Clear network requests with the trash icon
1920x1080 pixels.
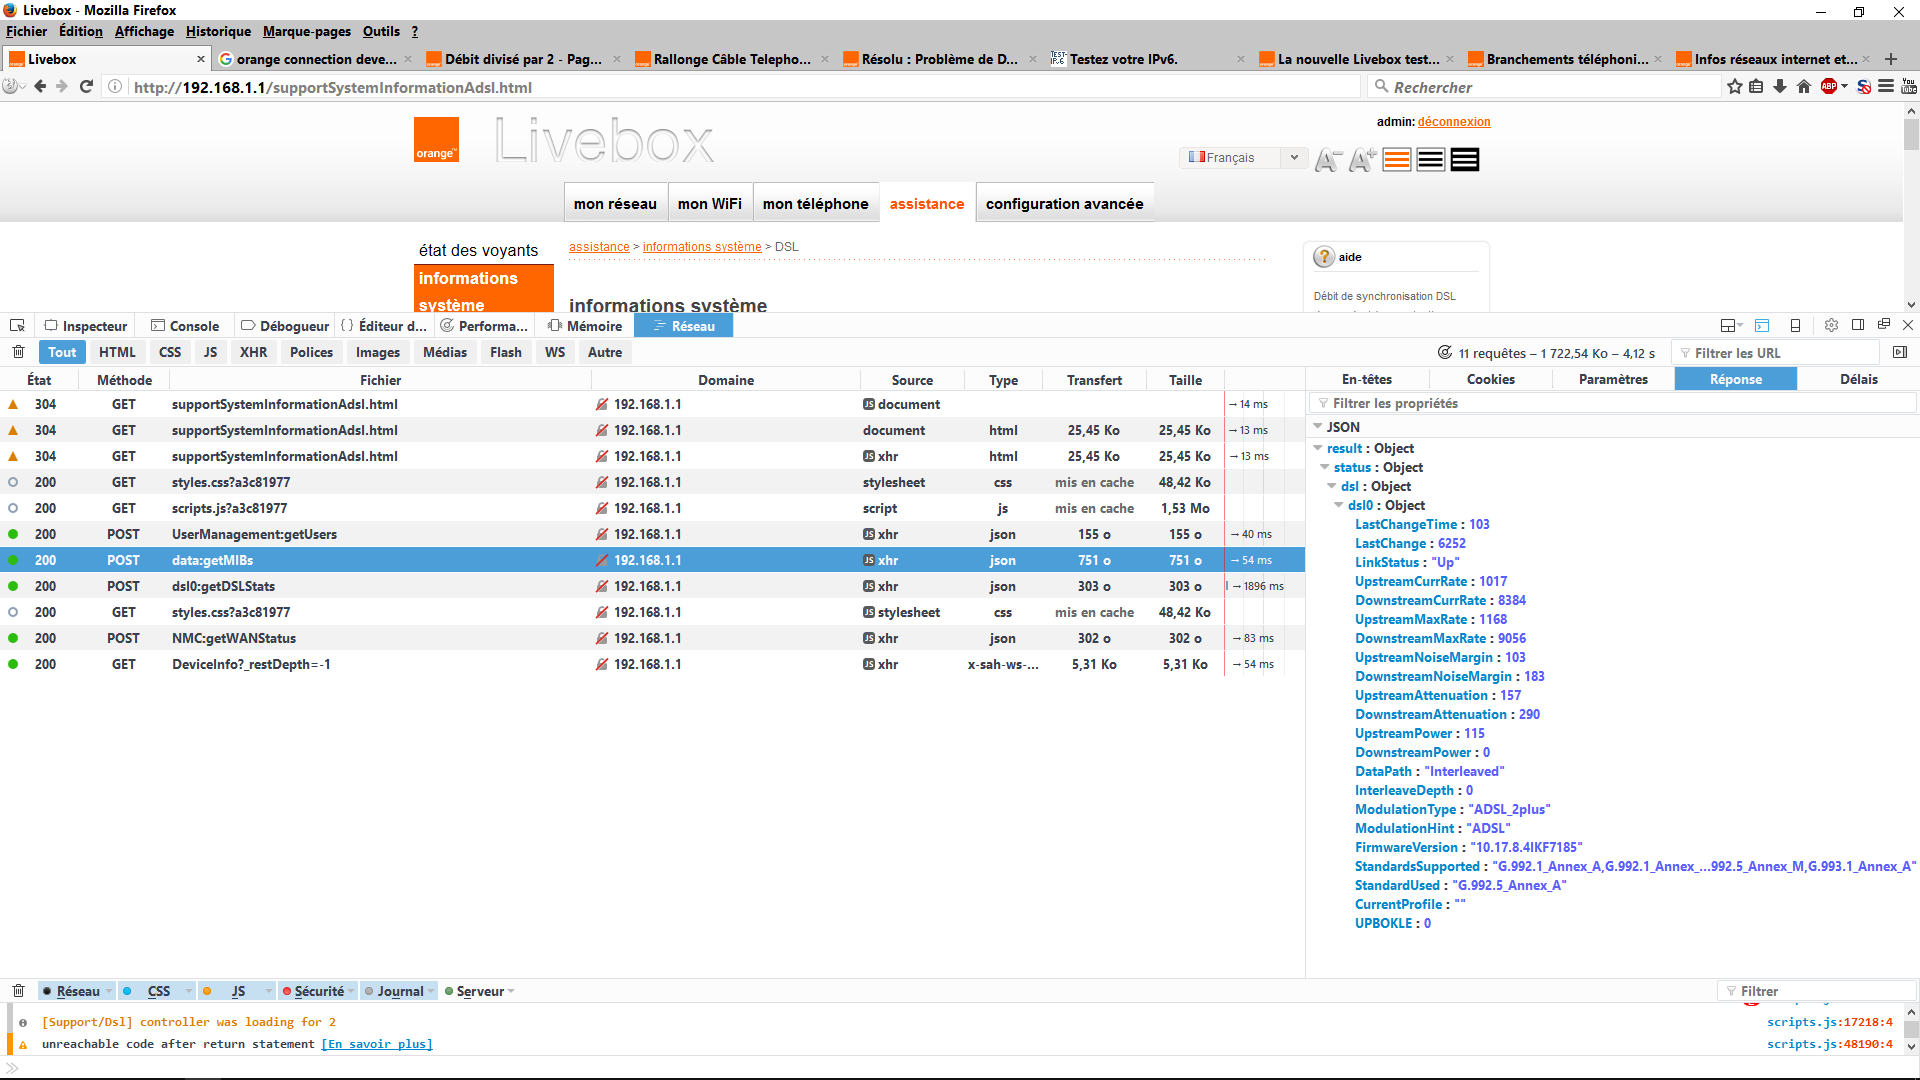point(18,352)
